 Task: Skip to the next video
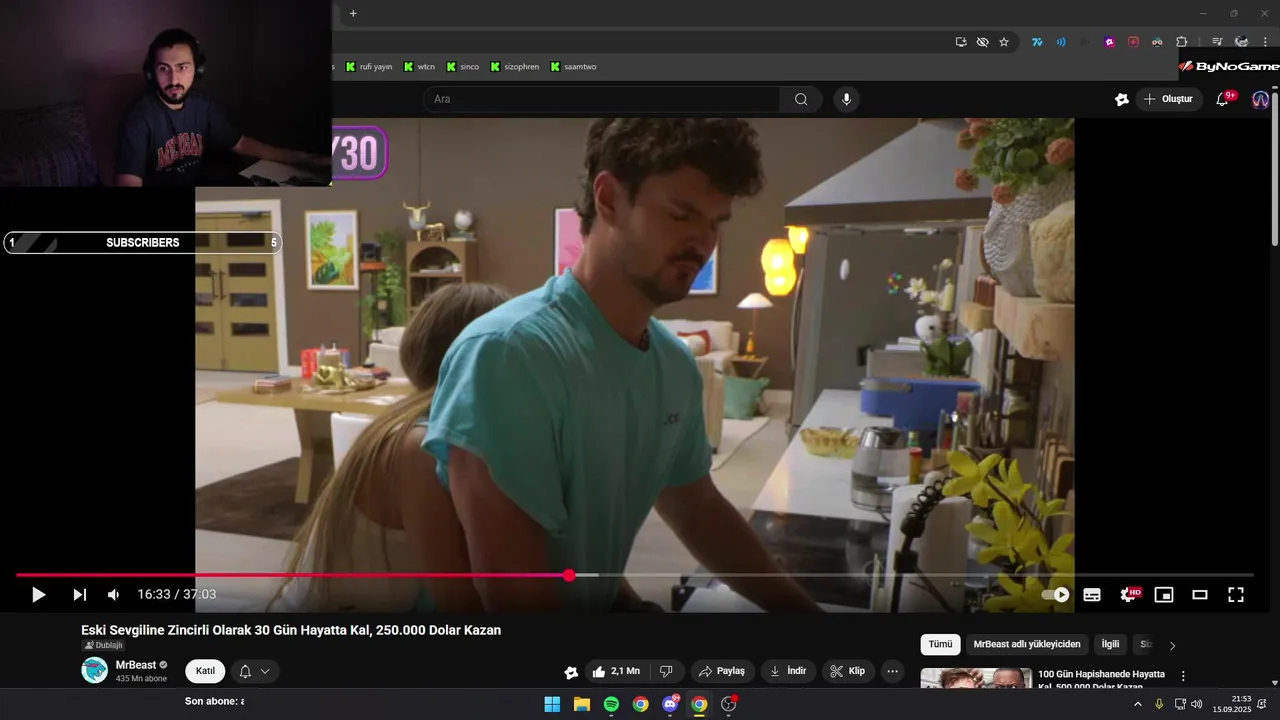[79, 595]
